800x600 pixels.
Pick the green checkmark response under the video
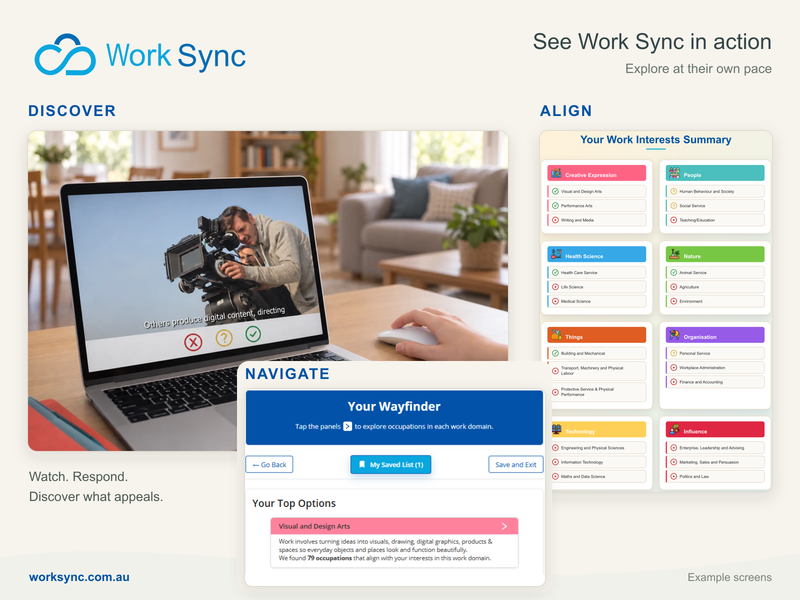click(253, 334)
